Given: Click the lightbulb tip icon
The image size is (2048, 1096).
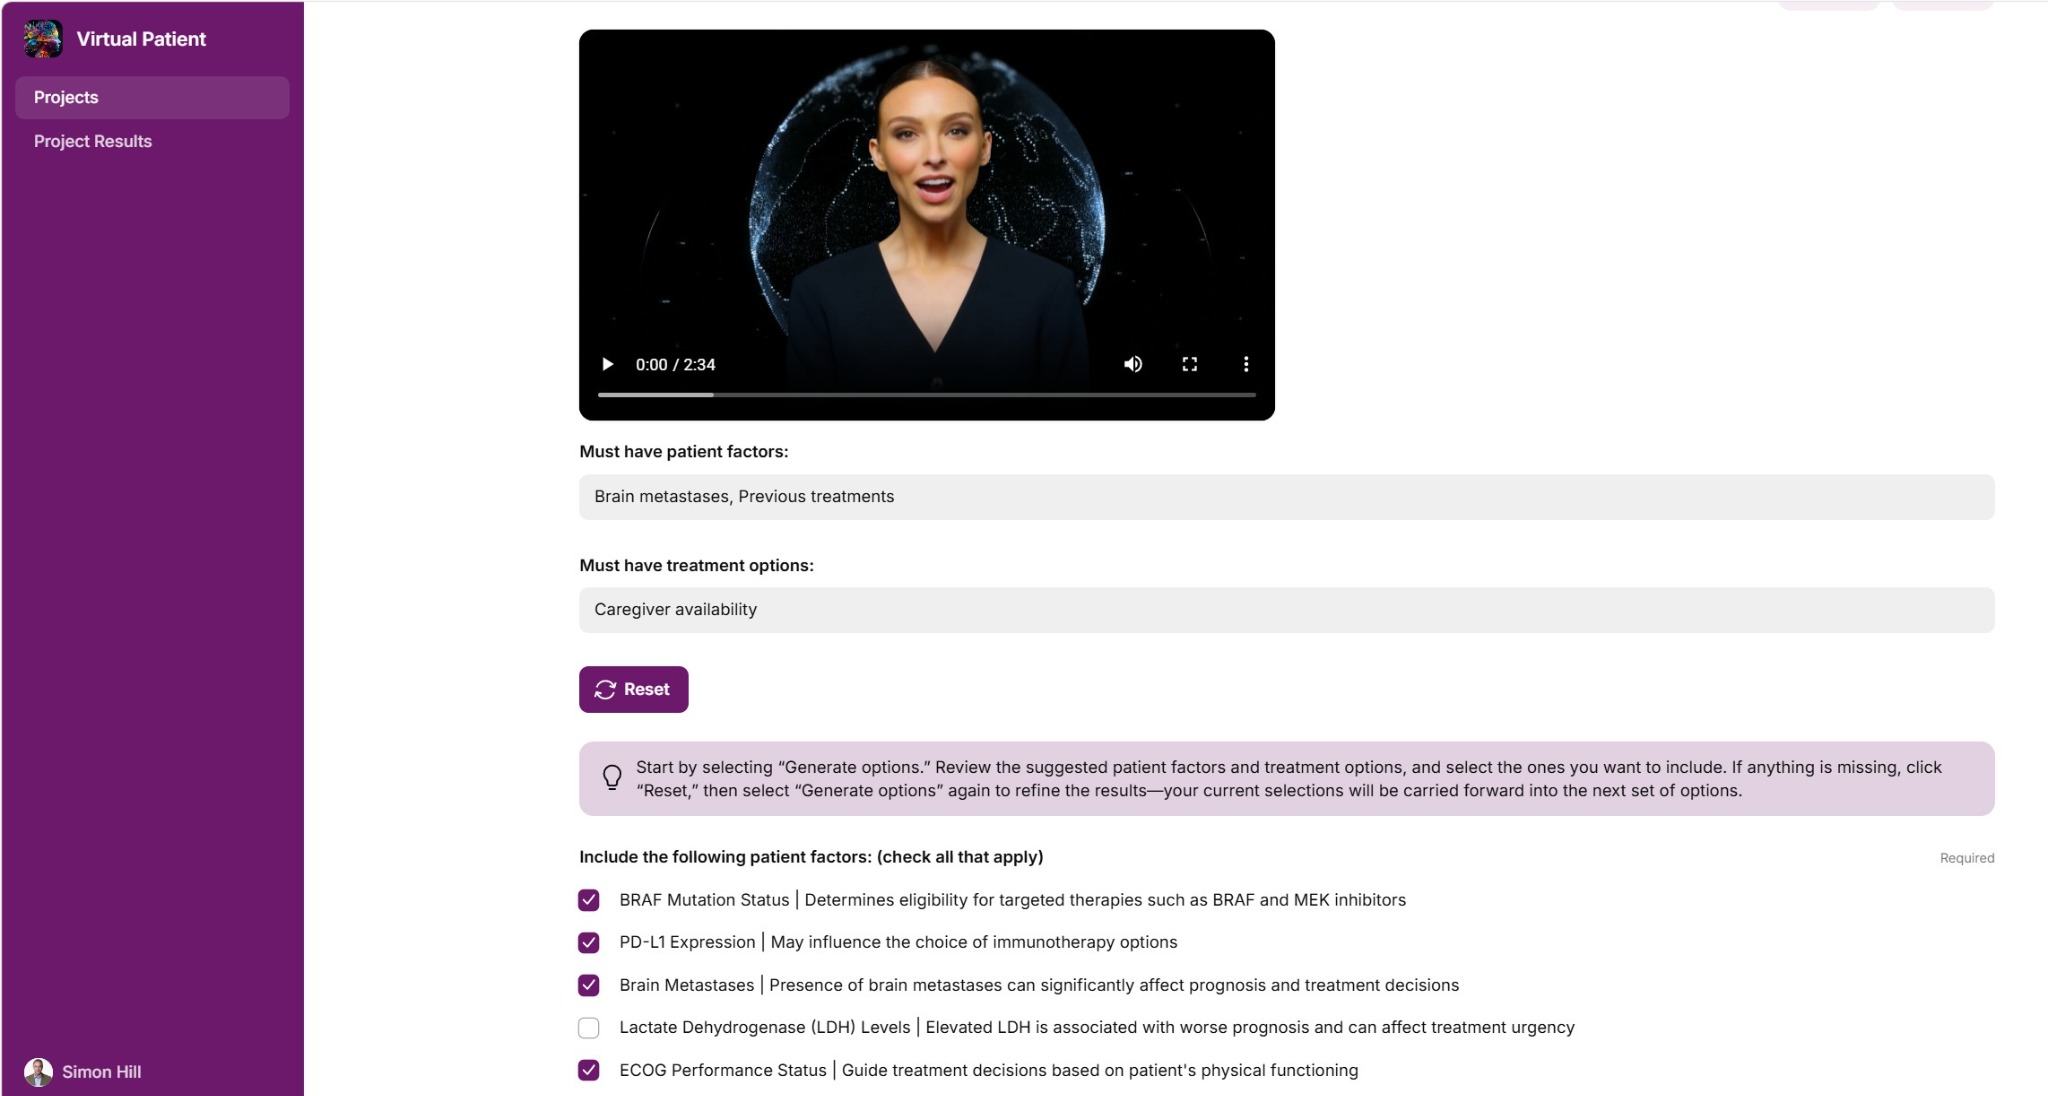Looking at the screenshot, I should pyautogui.click(x=612, y=777).
